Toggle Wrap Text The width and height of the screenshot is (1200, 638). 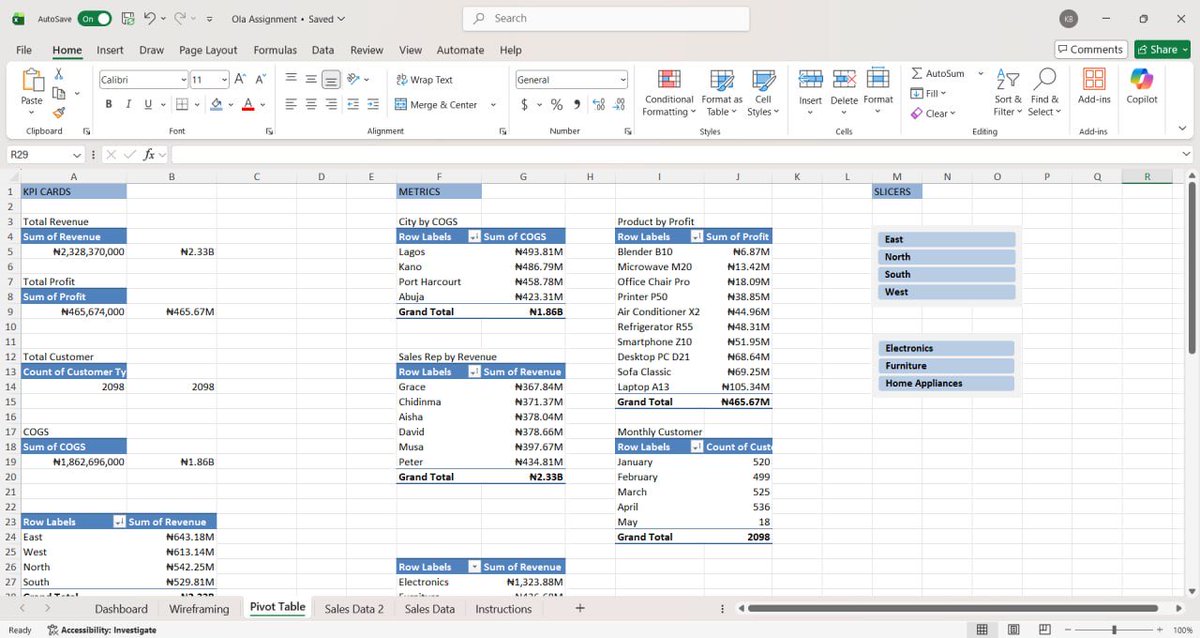pyautogui.click(x=424, y=80)
